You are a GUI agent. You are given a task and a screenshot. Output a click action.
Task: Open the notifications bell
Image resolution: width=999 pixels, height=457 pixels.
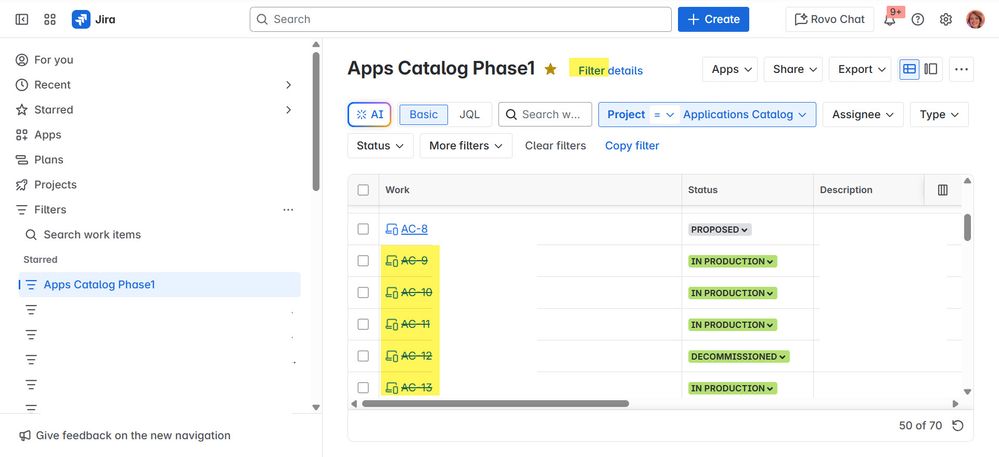(889, 19)
